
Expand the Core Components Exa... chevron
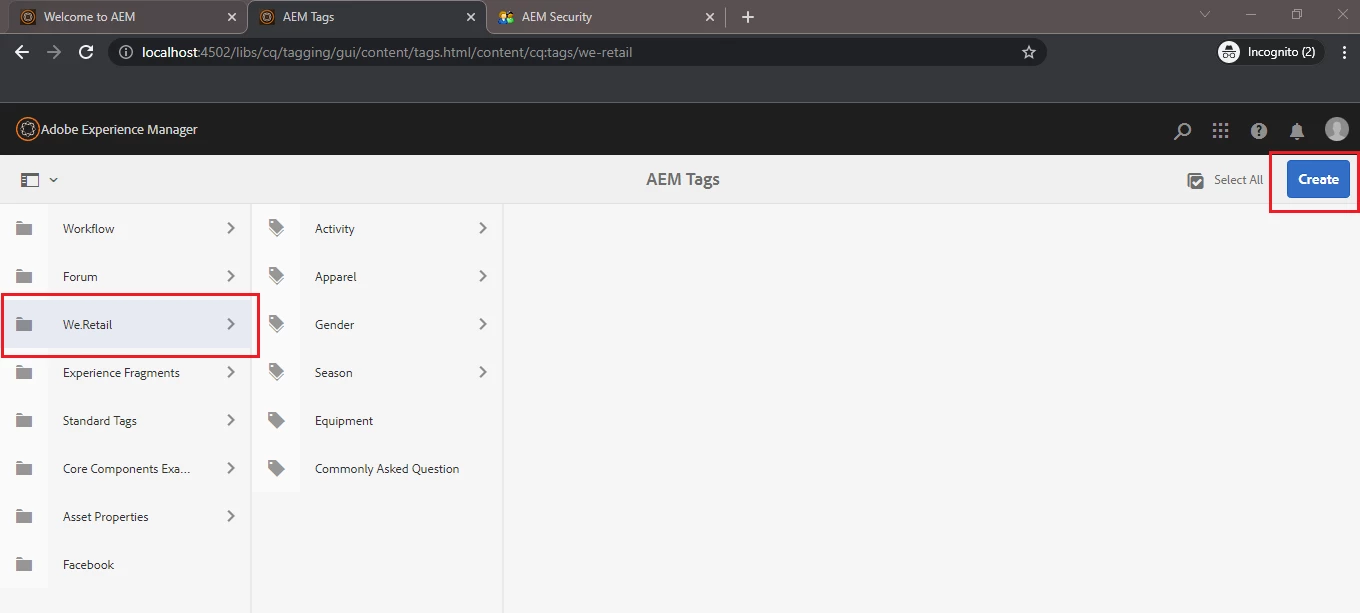pos(231,468)
